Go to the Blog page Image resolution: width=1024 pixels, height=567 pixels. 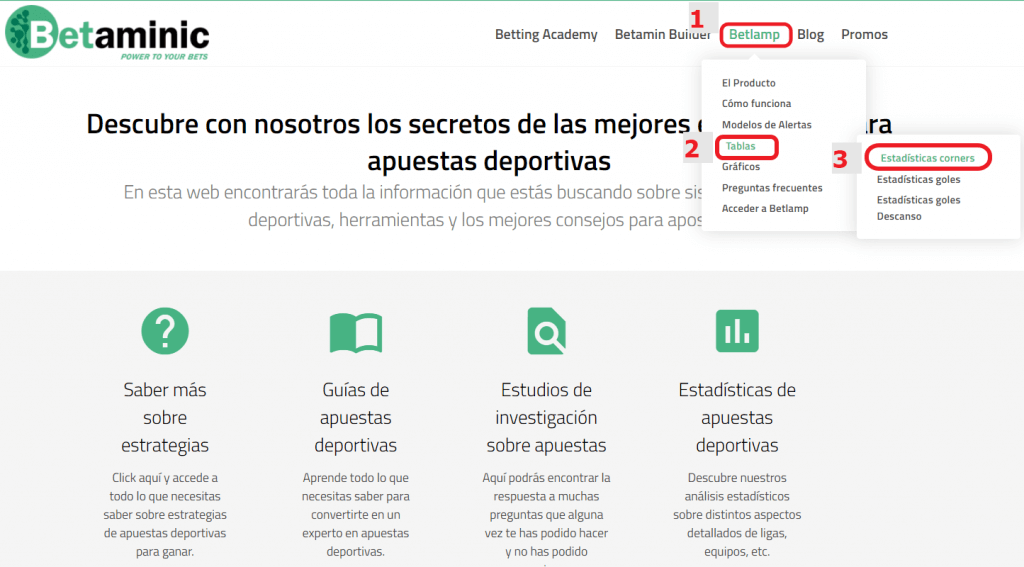810,35
